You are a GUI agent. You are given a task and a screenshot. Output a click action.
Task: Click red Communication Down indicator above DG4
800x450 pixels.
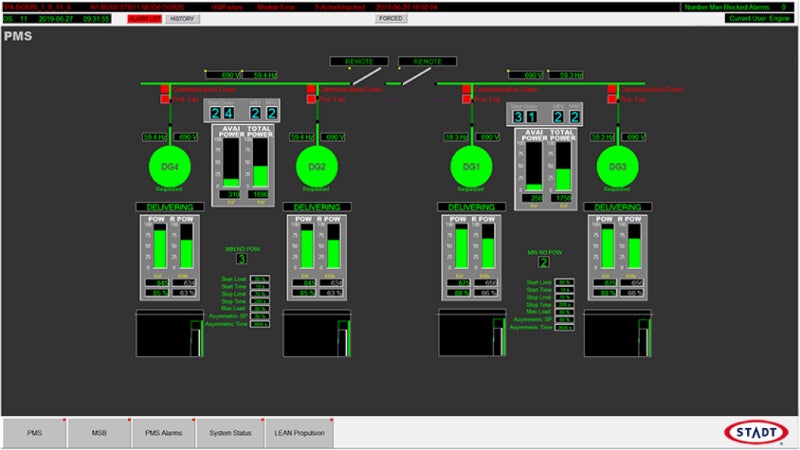click(x=165, y=89)
